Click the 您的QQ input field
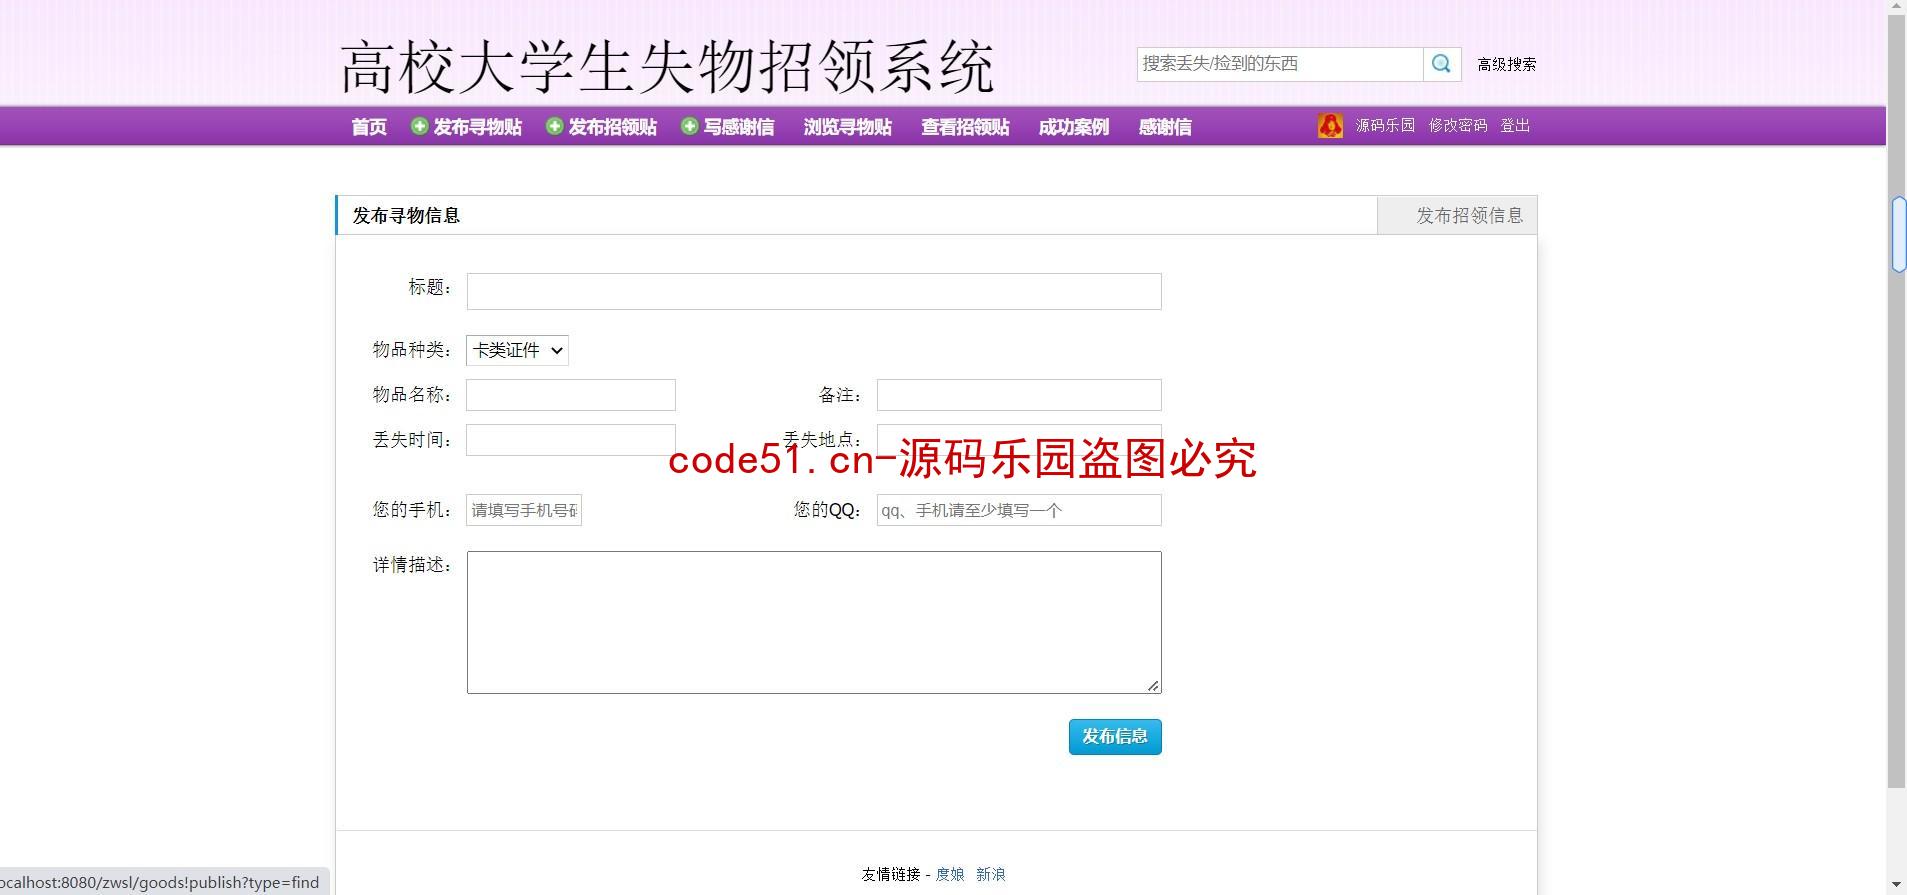This screenshot has height=895, width=1907. click(1019, 510)
